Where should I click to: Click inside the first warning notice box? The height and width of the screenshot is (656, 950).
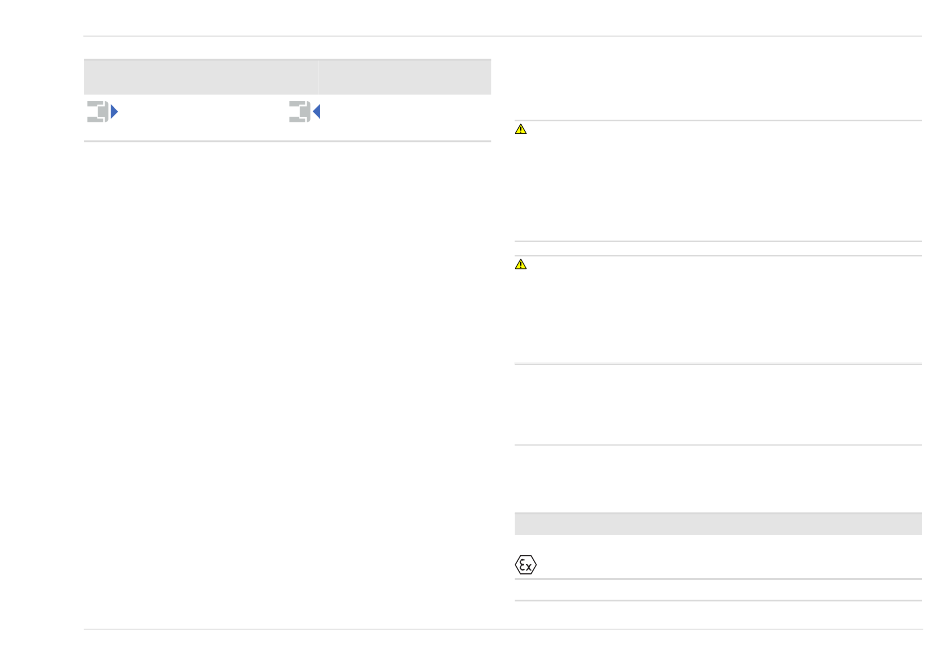[718, 181]
